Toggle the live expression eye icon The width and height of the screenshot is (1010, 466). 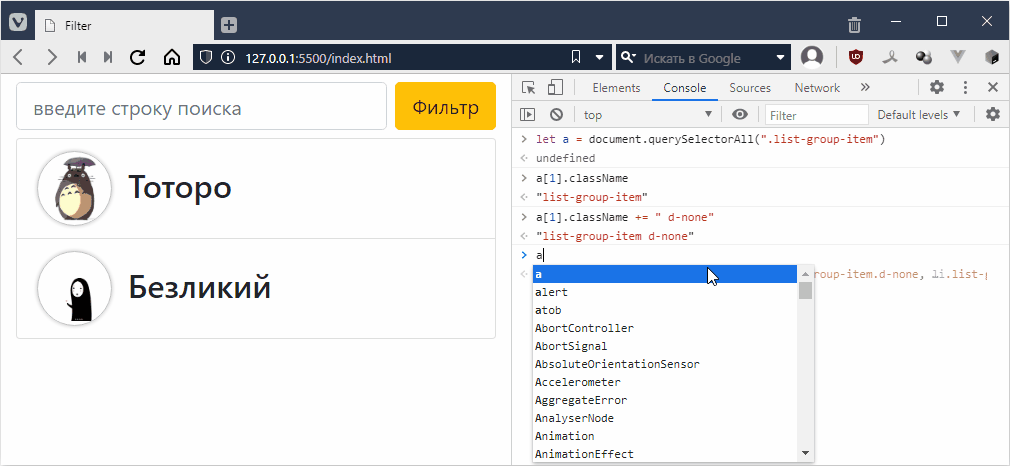pos(739,115)
